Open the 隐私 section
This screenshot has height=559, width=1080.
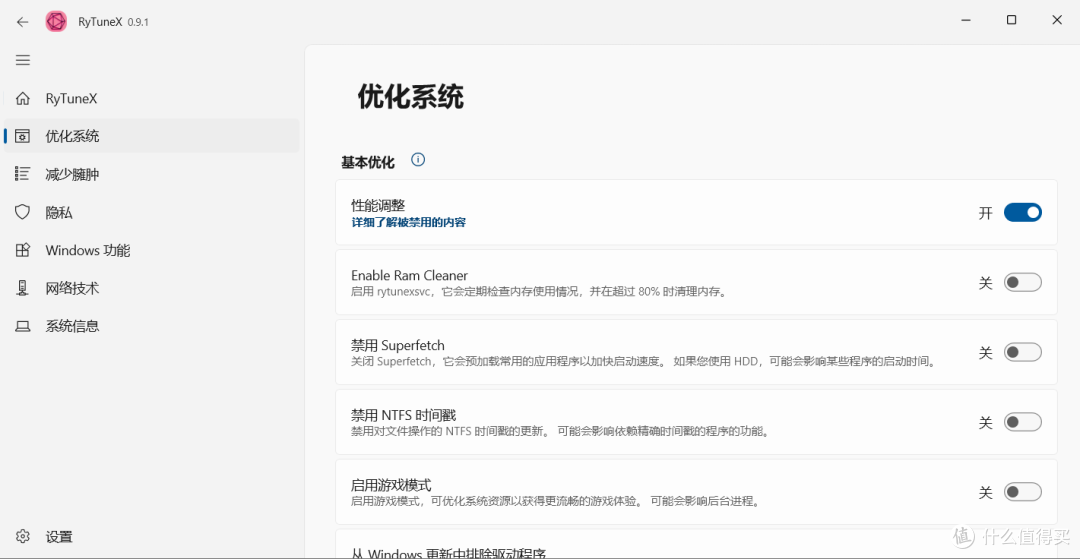pos(152,212)
